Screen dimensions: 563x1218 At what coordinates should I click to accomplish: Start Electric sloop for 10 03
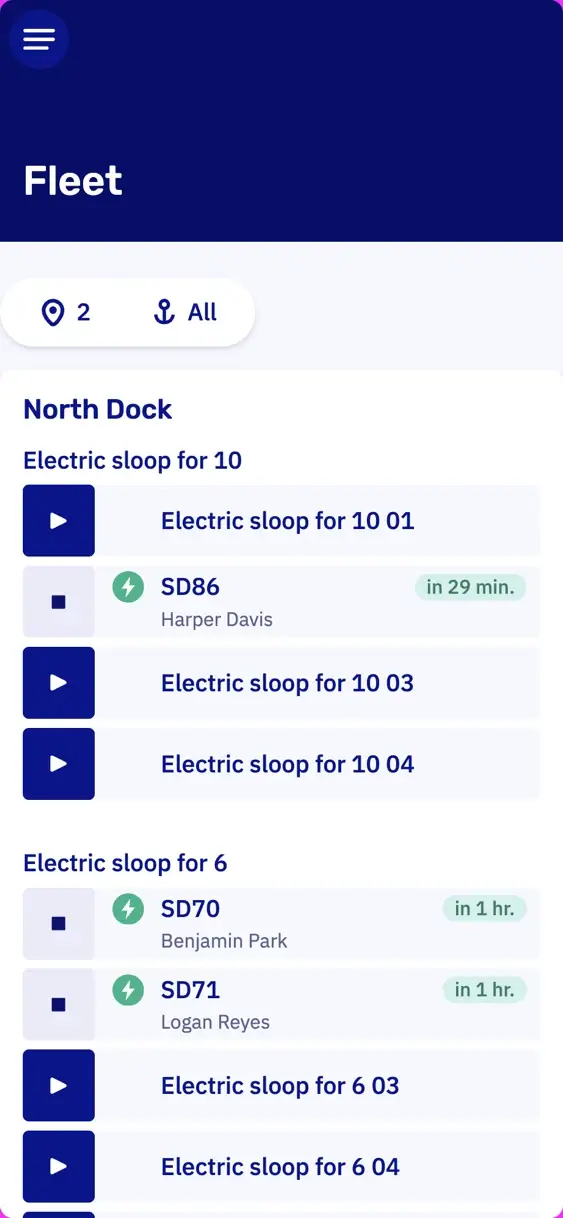pos(59,683)
